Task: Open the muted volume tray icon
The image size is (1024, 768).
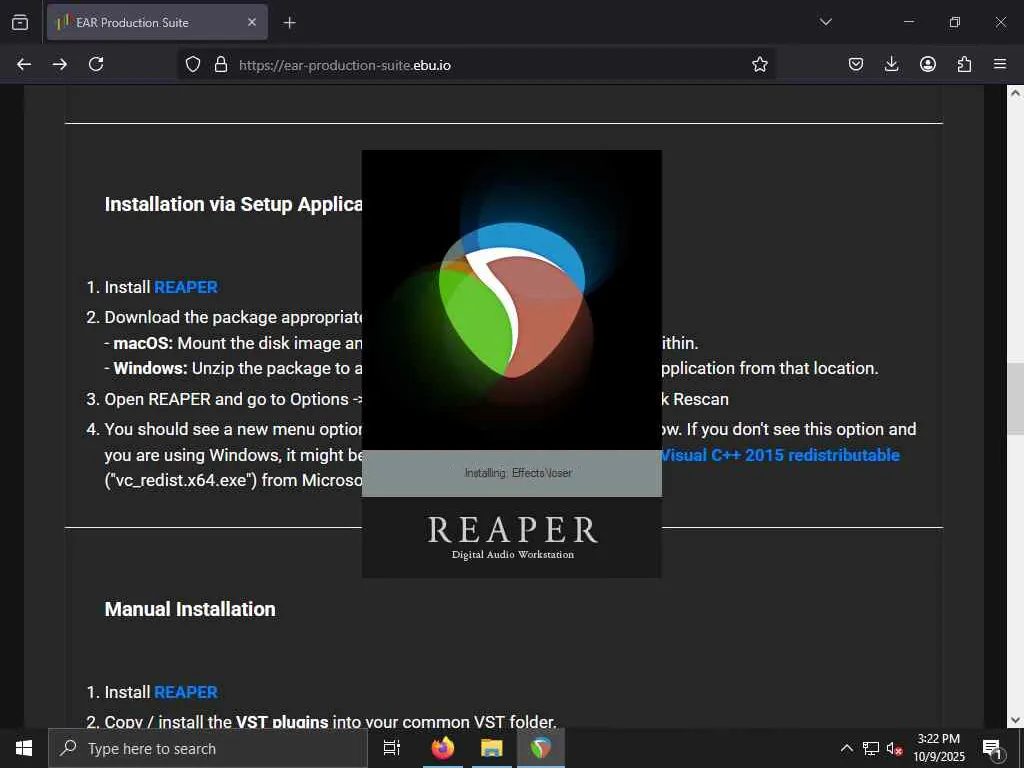Action: 894,748
